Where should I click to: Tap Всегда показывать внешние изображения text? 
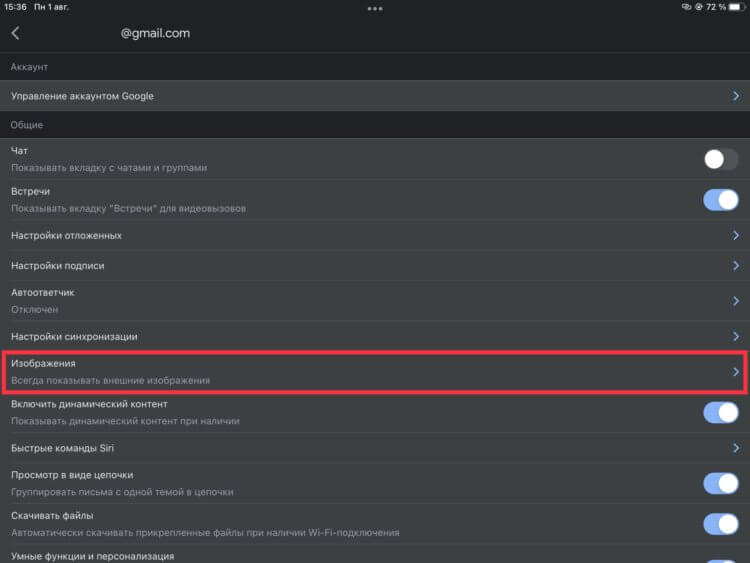tap(110, 380)
